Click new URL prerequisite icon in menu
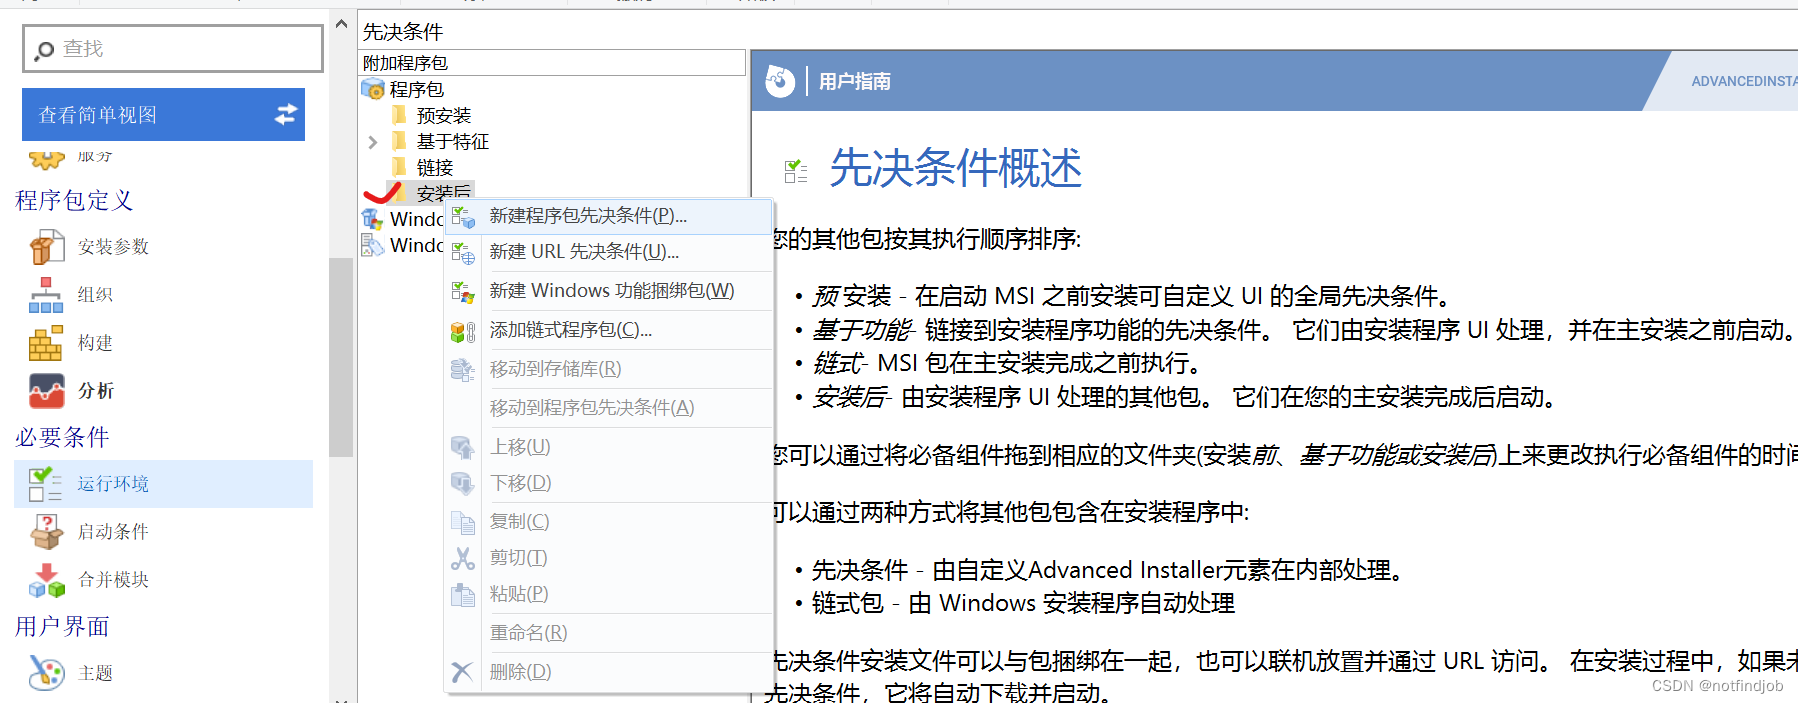The image size is (1798, 703). point(463,253)
